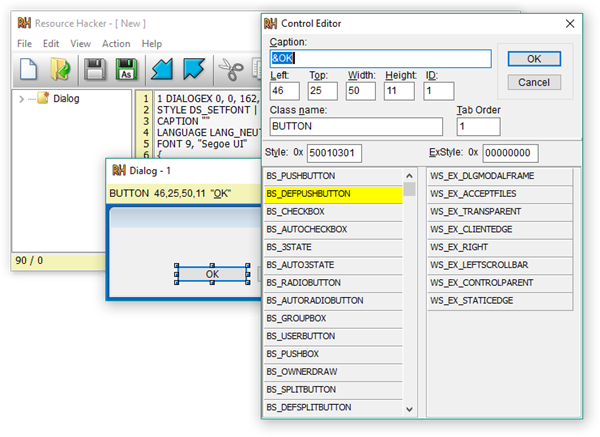600x437 pixels.
Task: Click OK button in Control Editor
Action: (534, 59)
